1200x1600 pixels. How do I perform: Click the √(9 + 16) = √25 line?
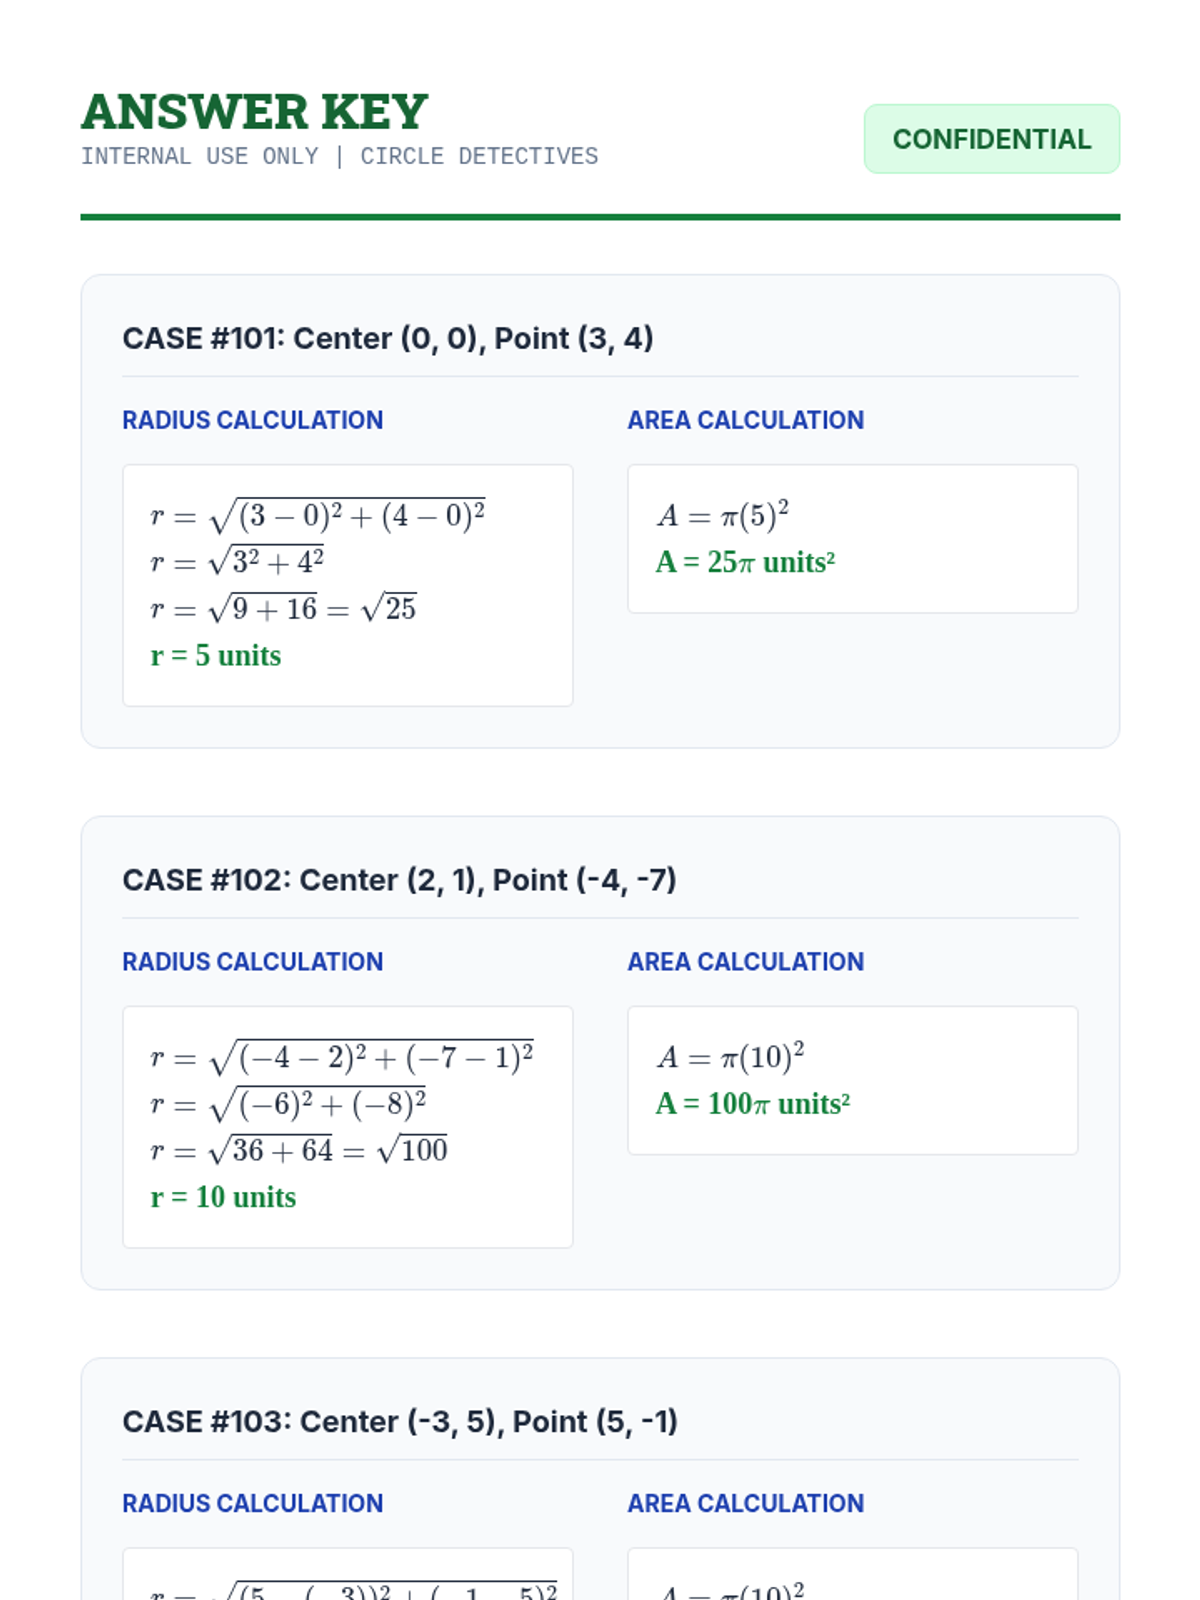(x=283, y=609)
